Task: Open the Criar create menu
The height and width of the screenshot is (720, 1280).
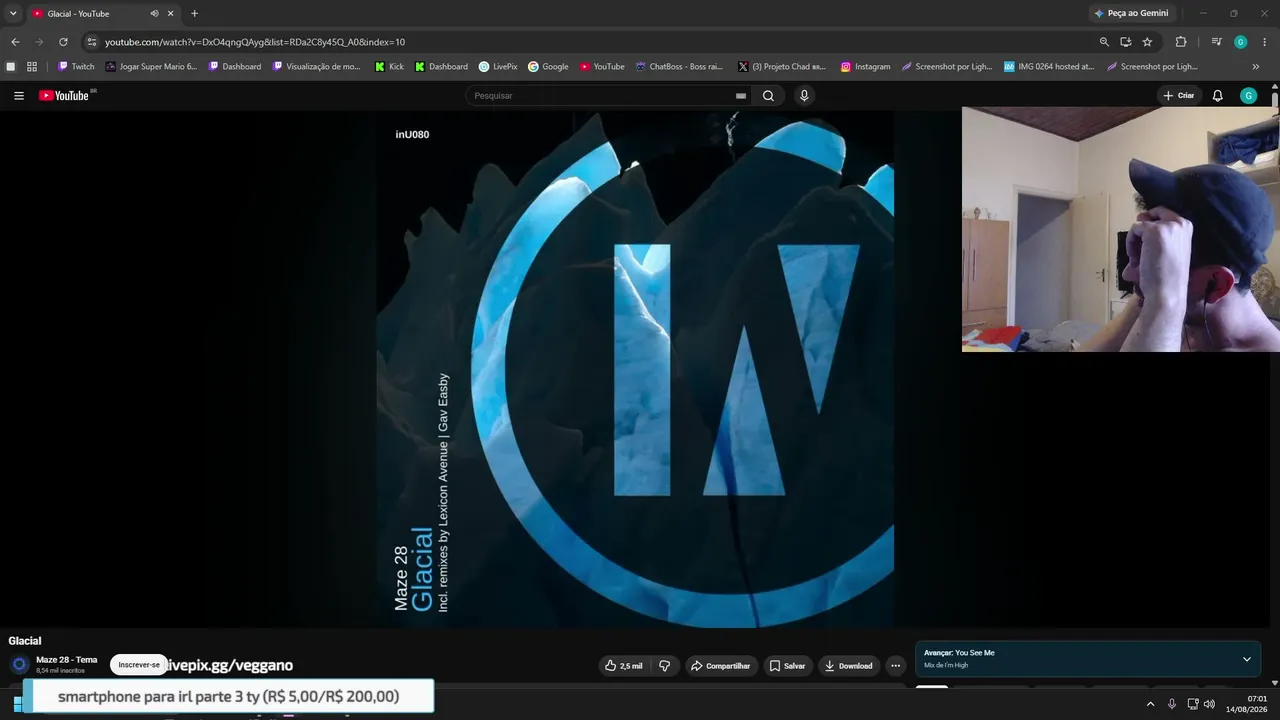Action: point(1179,96)
